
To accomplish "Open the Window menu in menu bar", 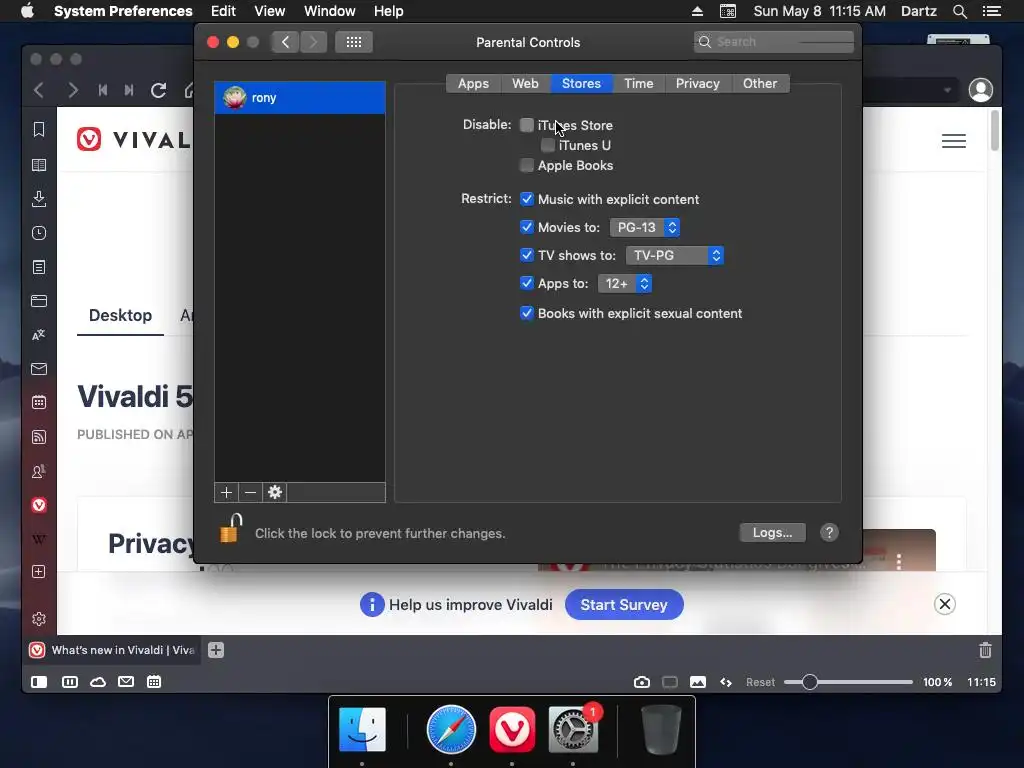I will (330, 11).
